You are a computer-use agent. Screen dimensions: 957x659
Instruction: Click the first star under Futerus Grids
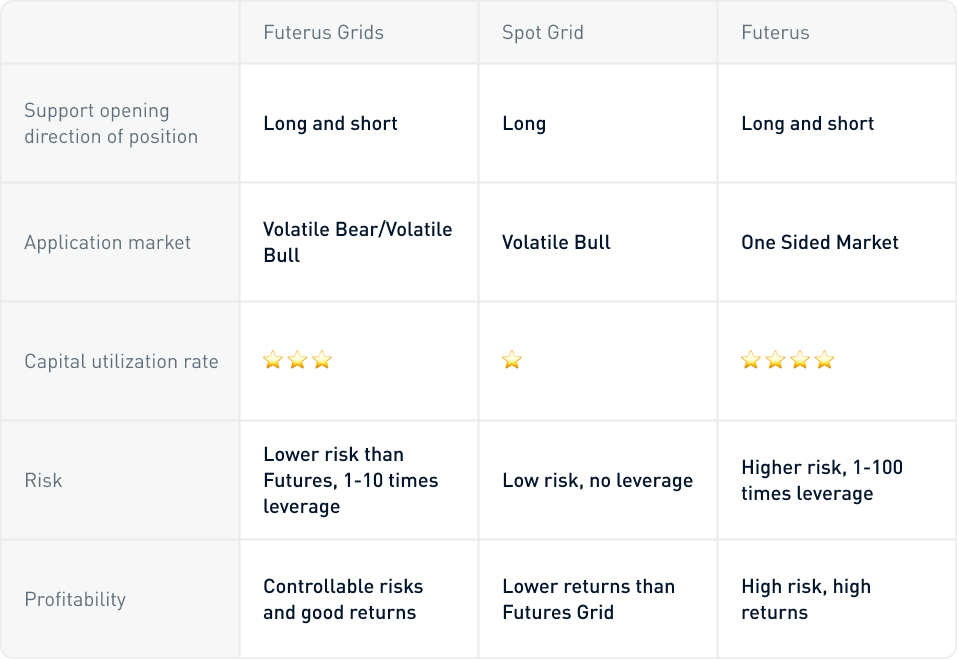(273, 360)
